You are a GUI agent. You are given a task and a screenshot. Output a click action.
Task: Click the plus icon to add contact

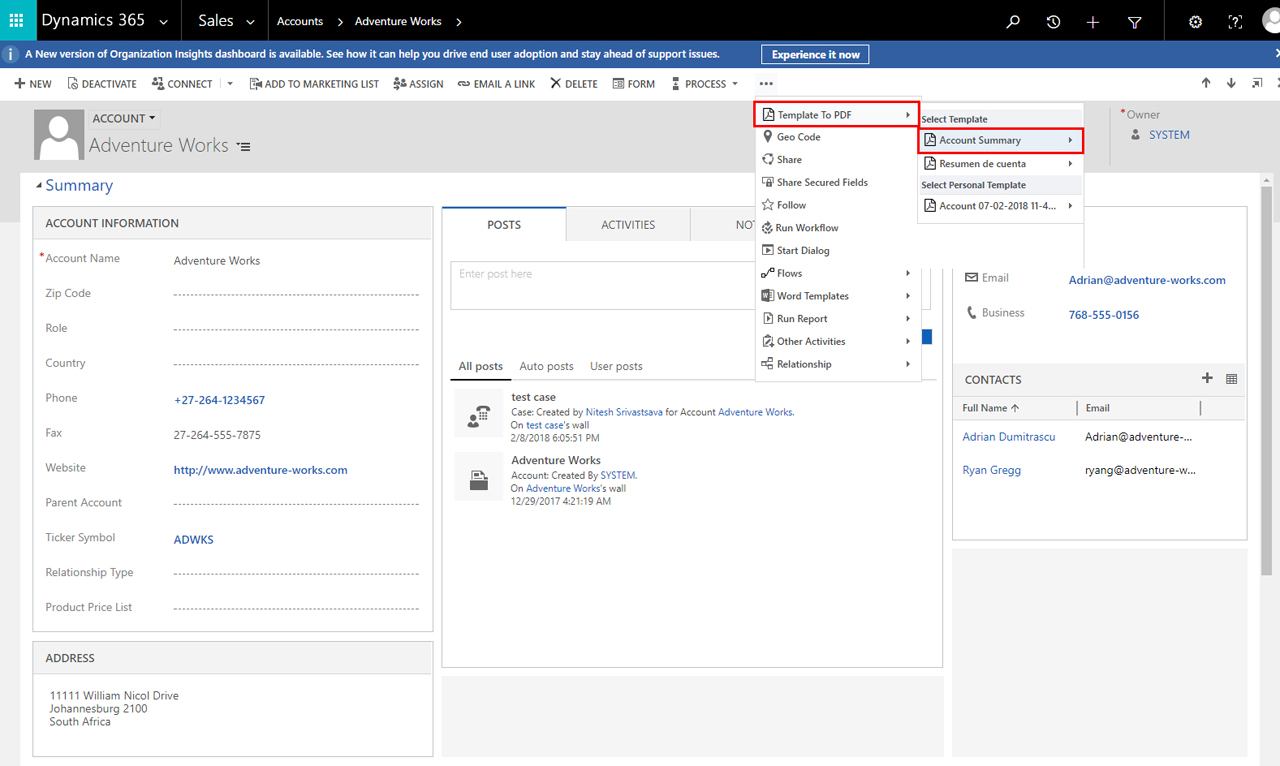[1207, 378]
